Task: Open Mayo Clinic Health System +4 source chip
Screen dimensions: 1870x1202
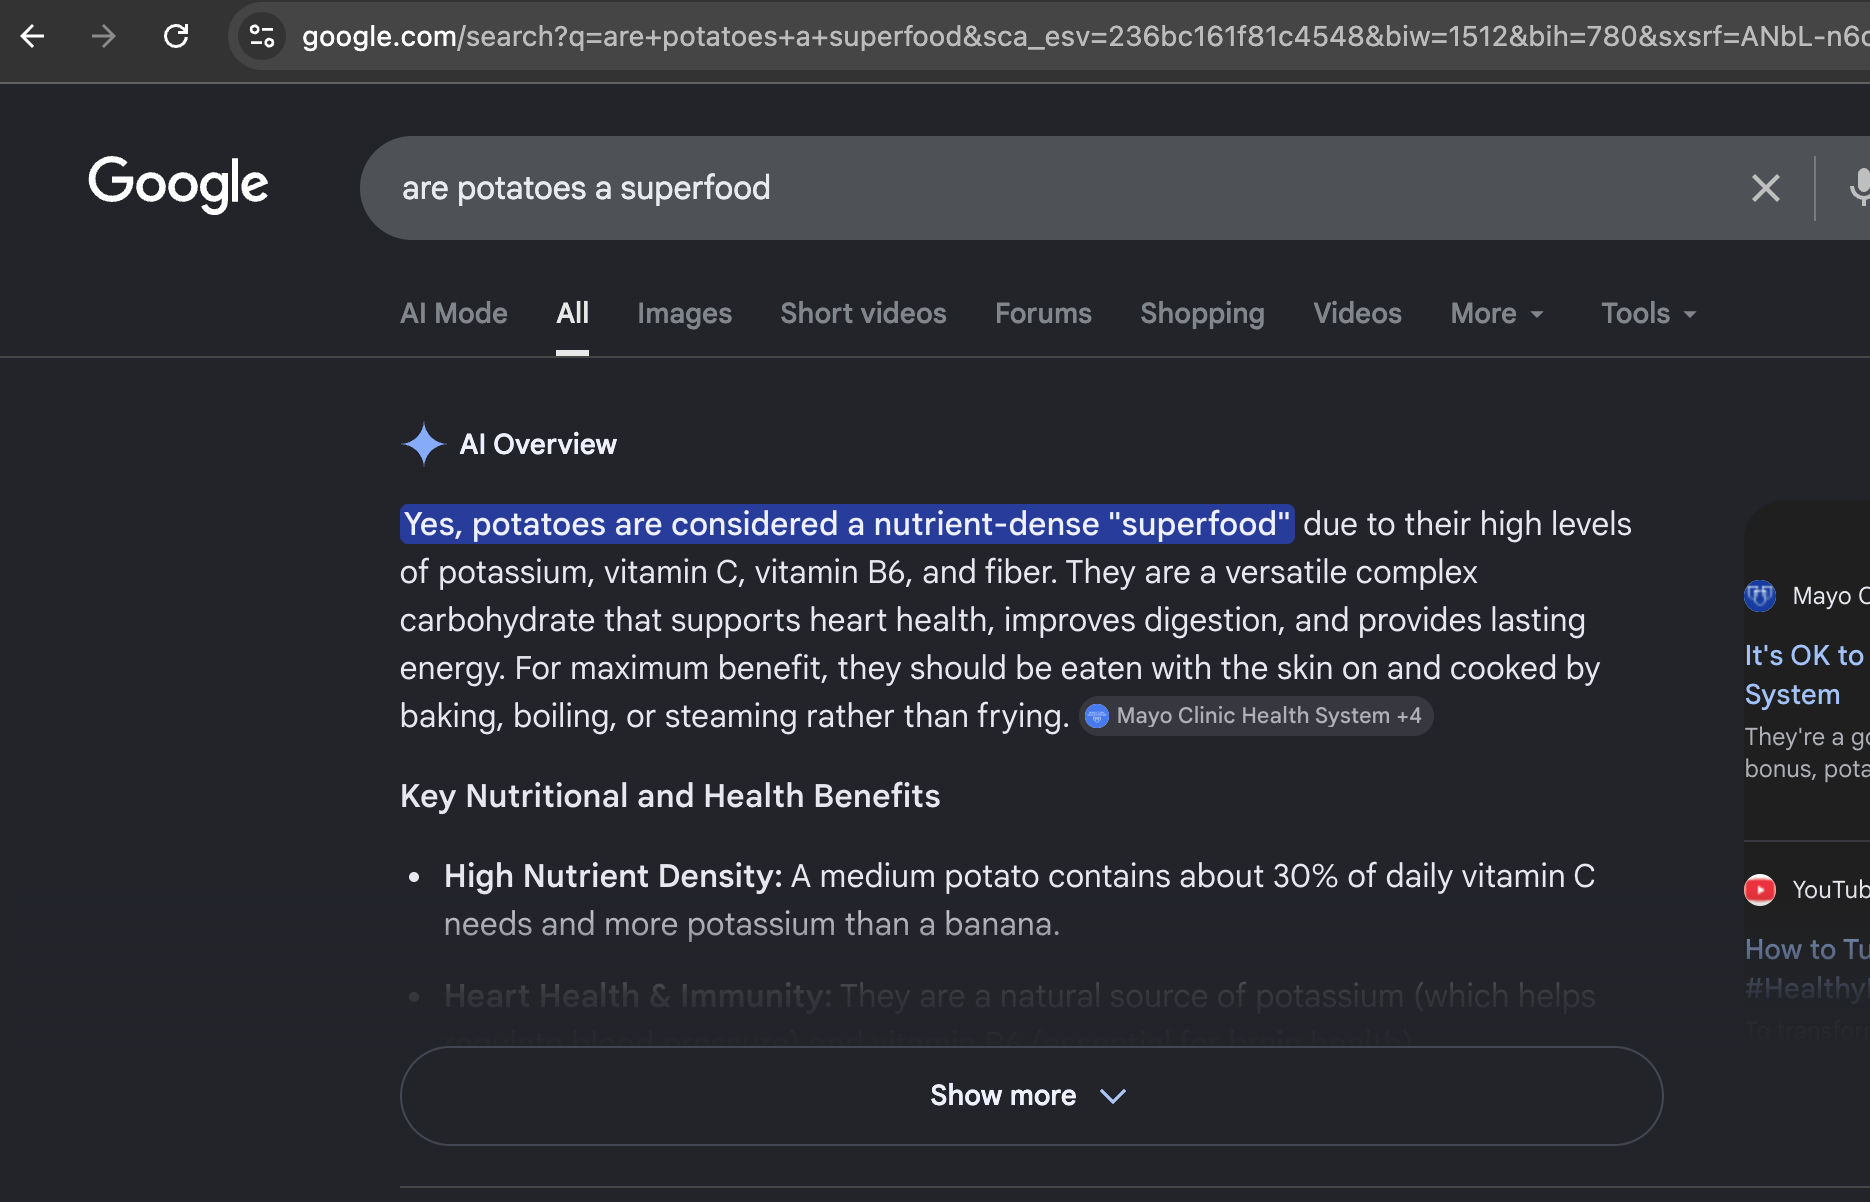Action: pyautogui.click(x=1256, y=716)
